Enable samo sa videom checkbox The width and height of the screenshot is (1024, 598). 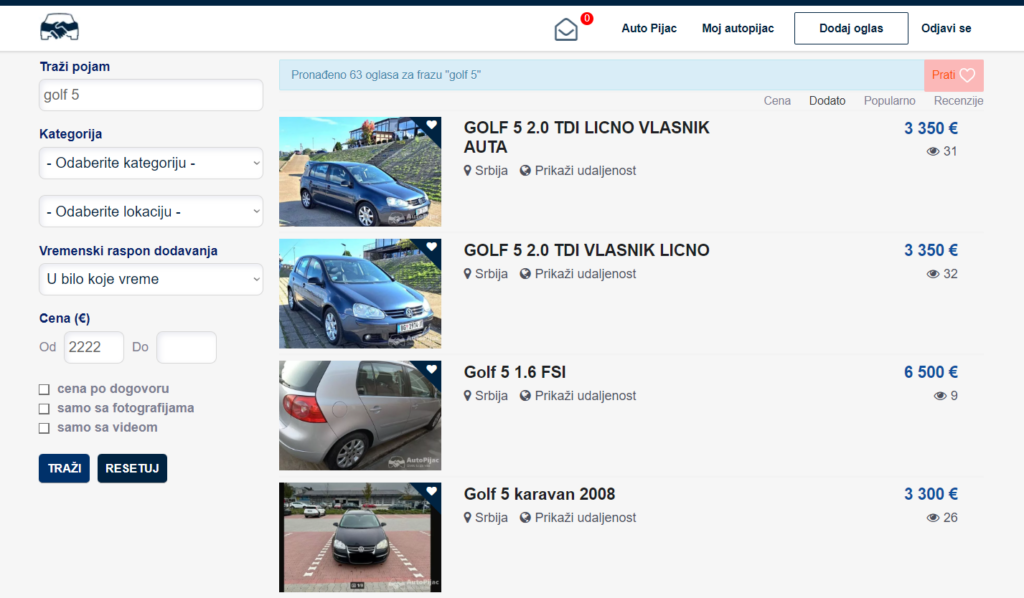click(44, 428)
